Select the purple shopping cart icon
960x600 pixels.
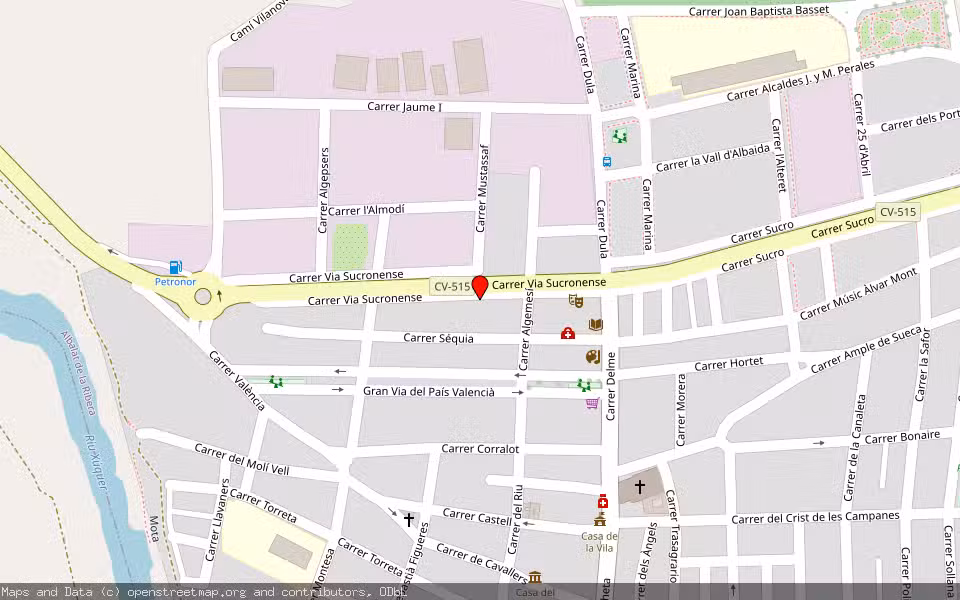[592, 403]
